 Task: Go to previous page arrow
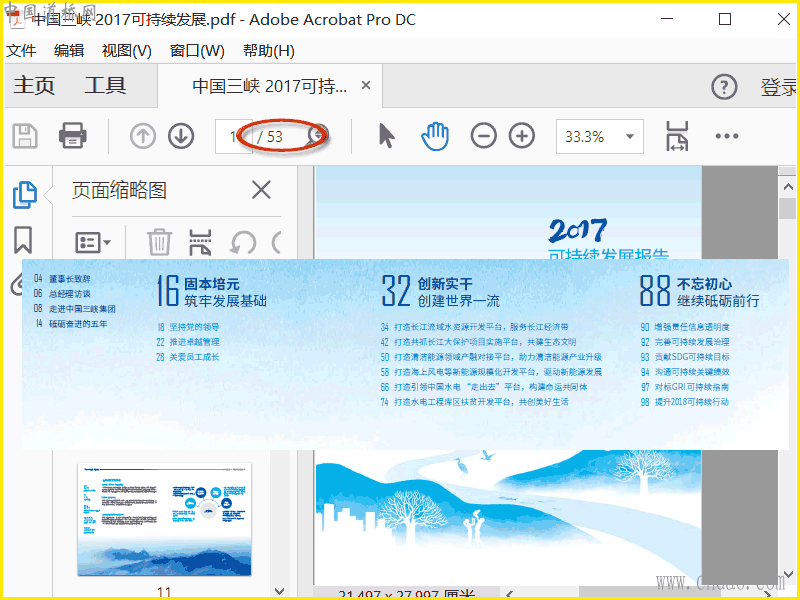142,136
